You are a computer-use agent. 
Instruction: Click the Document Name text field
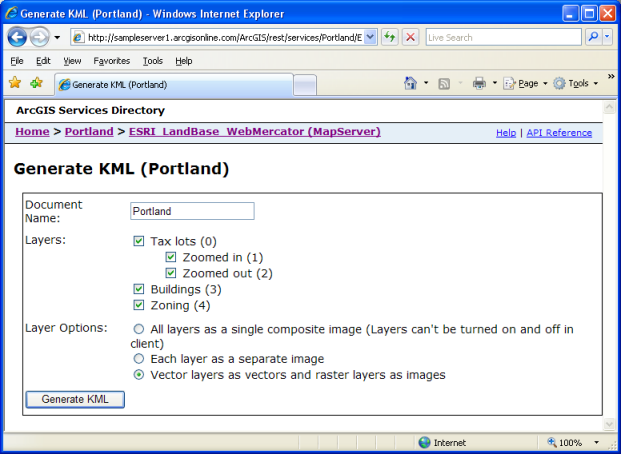192,211
